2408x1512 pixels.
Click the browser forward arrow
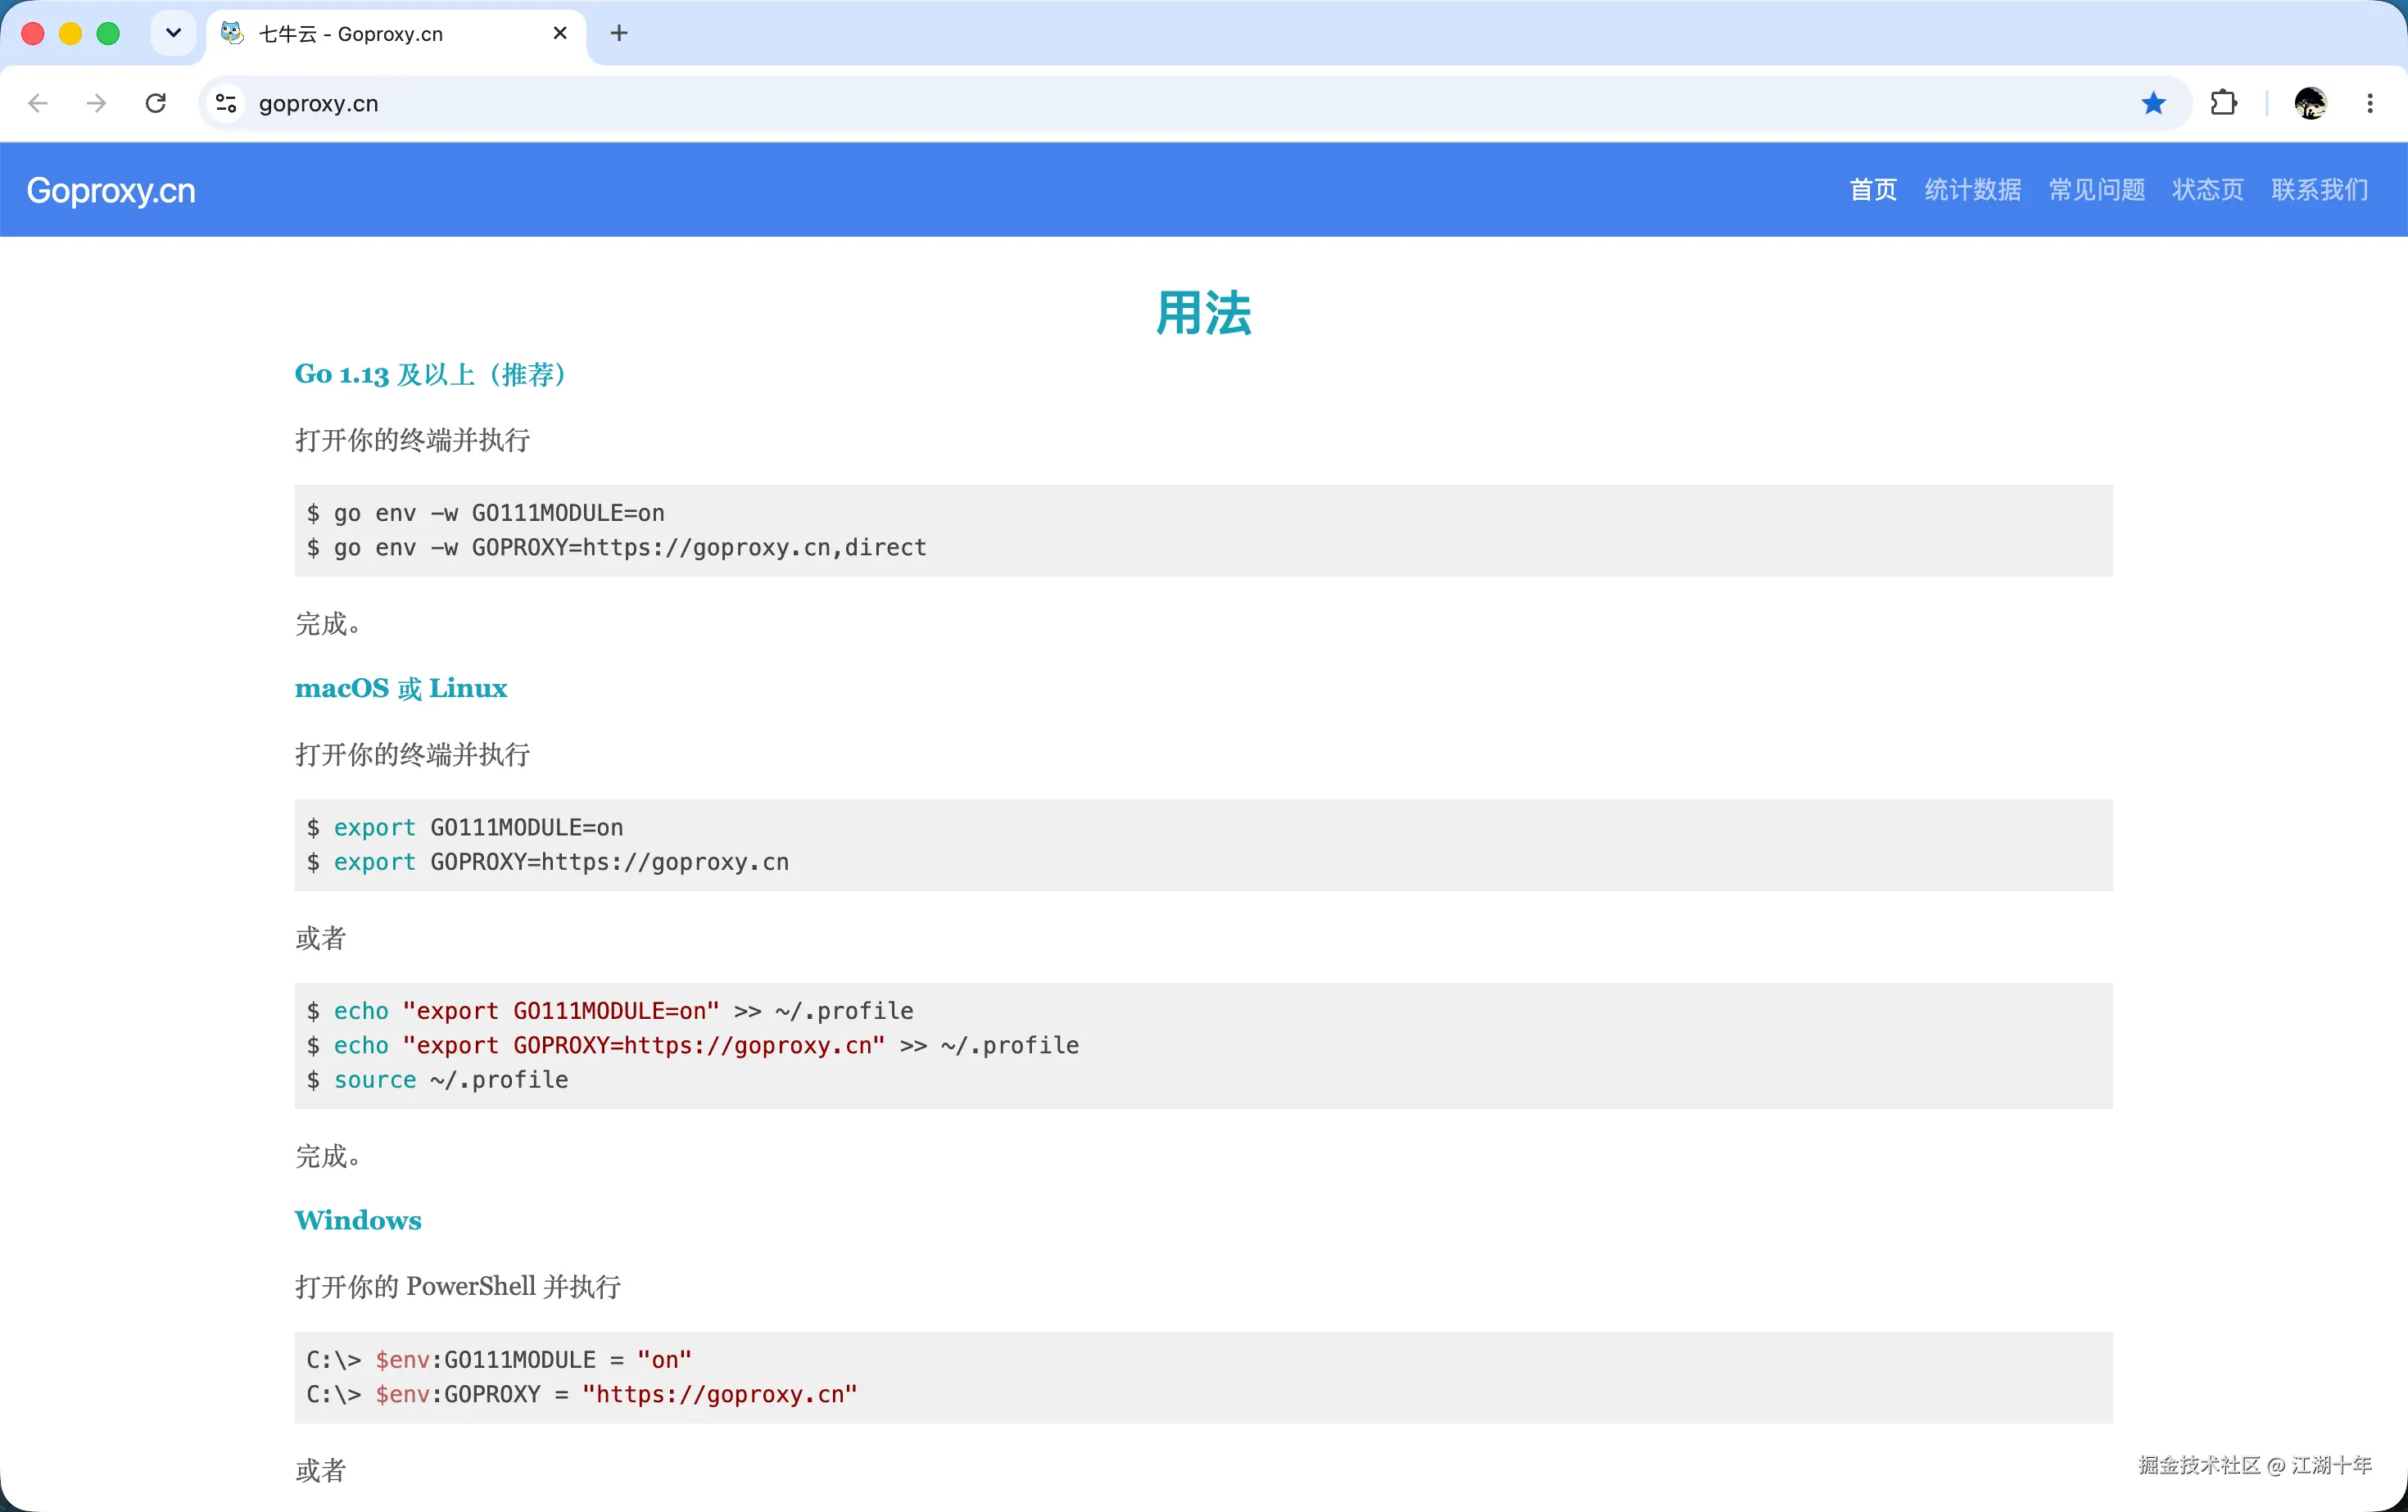click(97, 103)
